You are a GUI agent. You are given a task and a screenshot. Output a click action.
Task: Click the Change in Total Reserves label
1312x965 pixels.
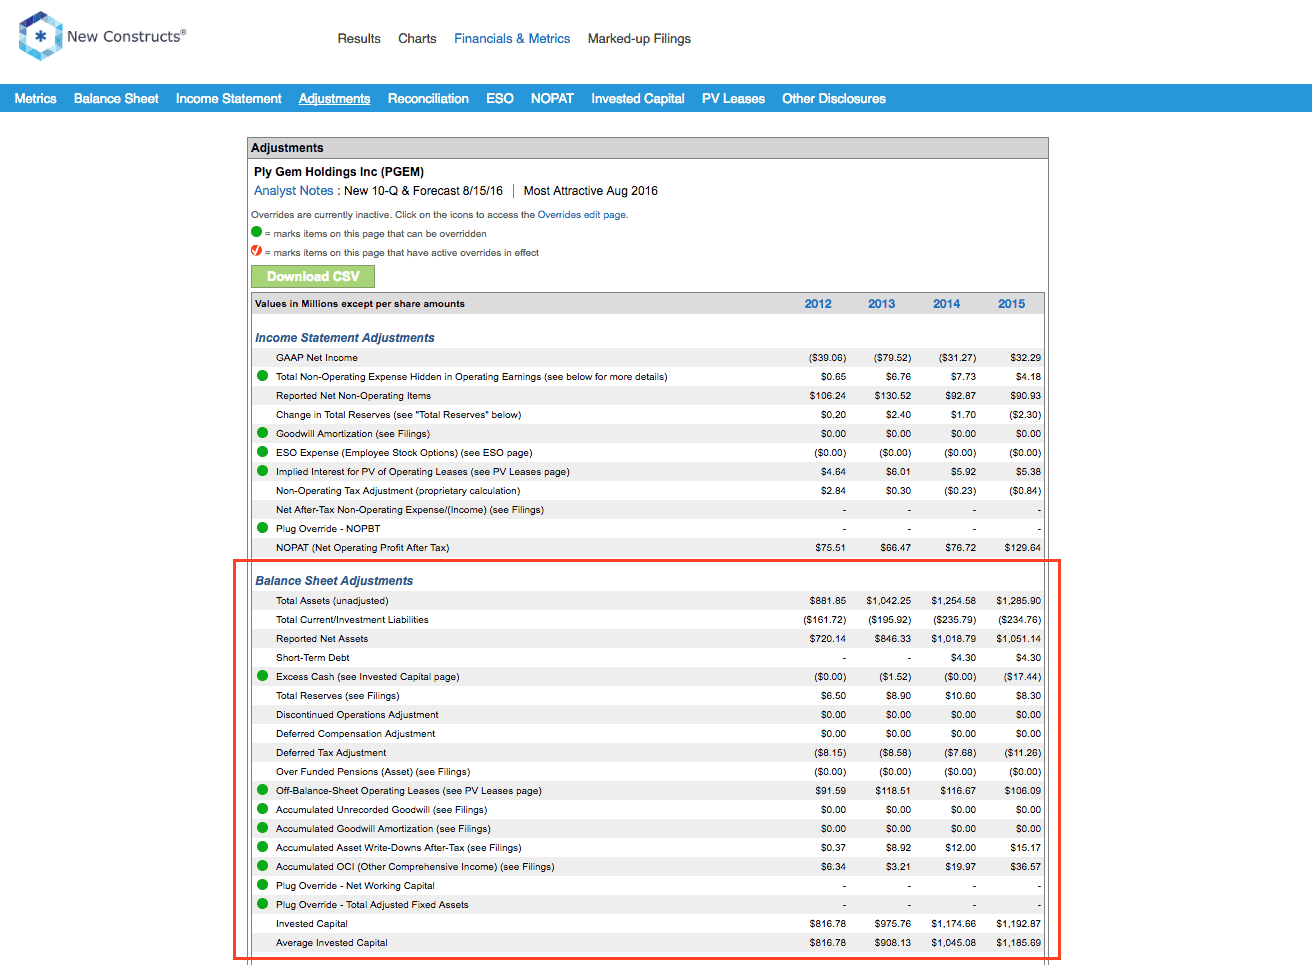[398, 415]
